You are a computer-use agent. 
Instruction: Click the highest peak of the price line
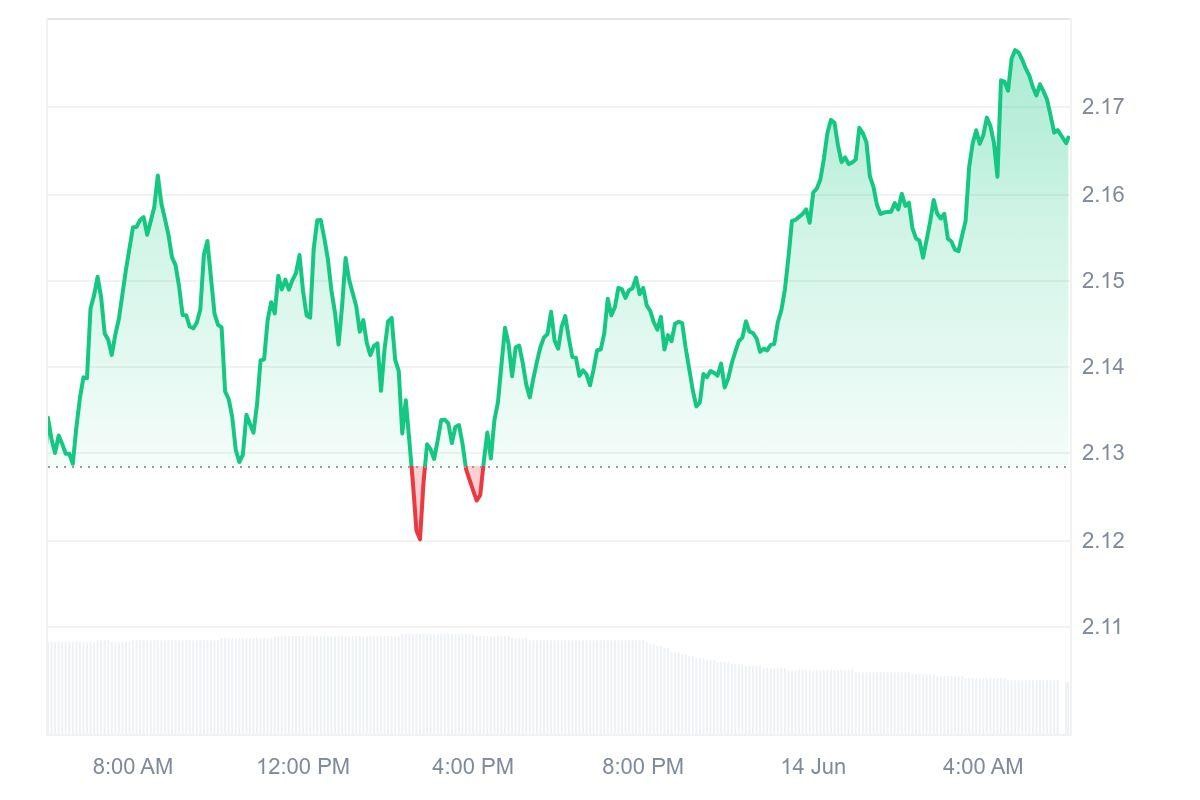1015,50
